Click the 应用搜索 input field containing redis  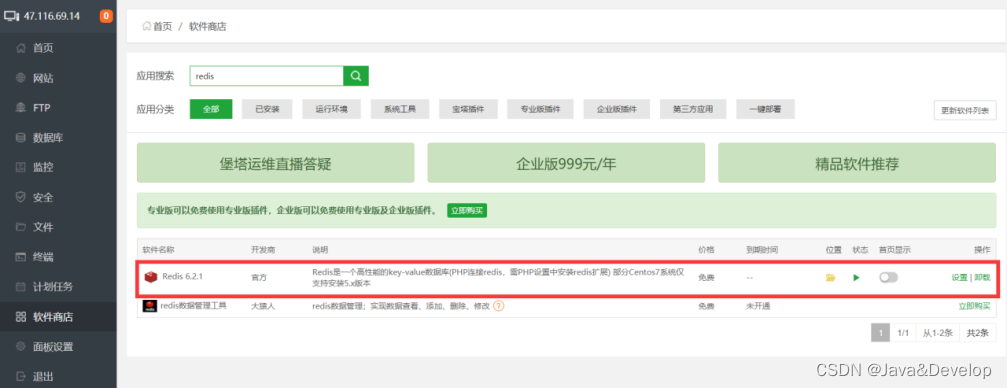tap(267, 76)
